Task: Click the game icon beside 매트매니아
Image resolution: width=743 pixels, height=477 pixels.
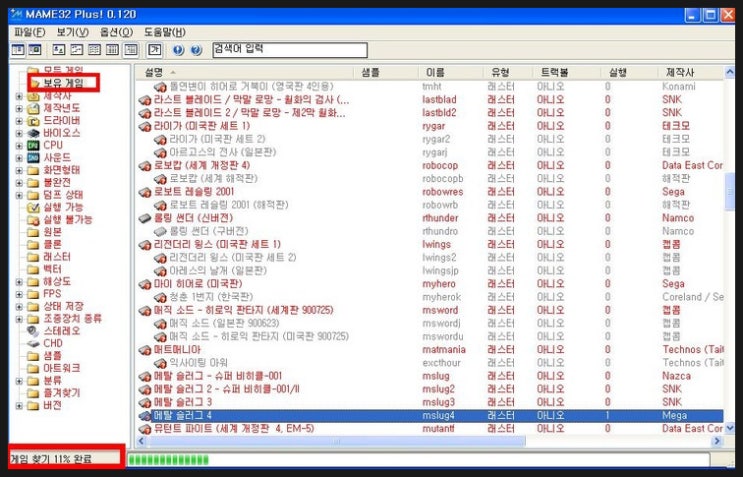Action: (x=145, y=350)
